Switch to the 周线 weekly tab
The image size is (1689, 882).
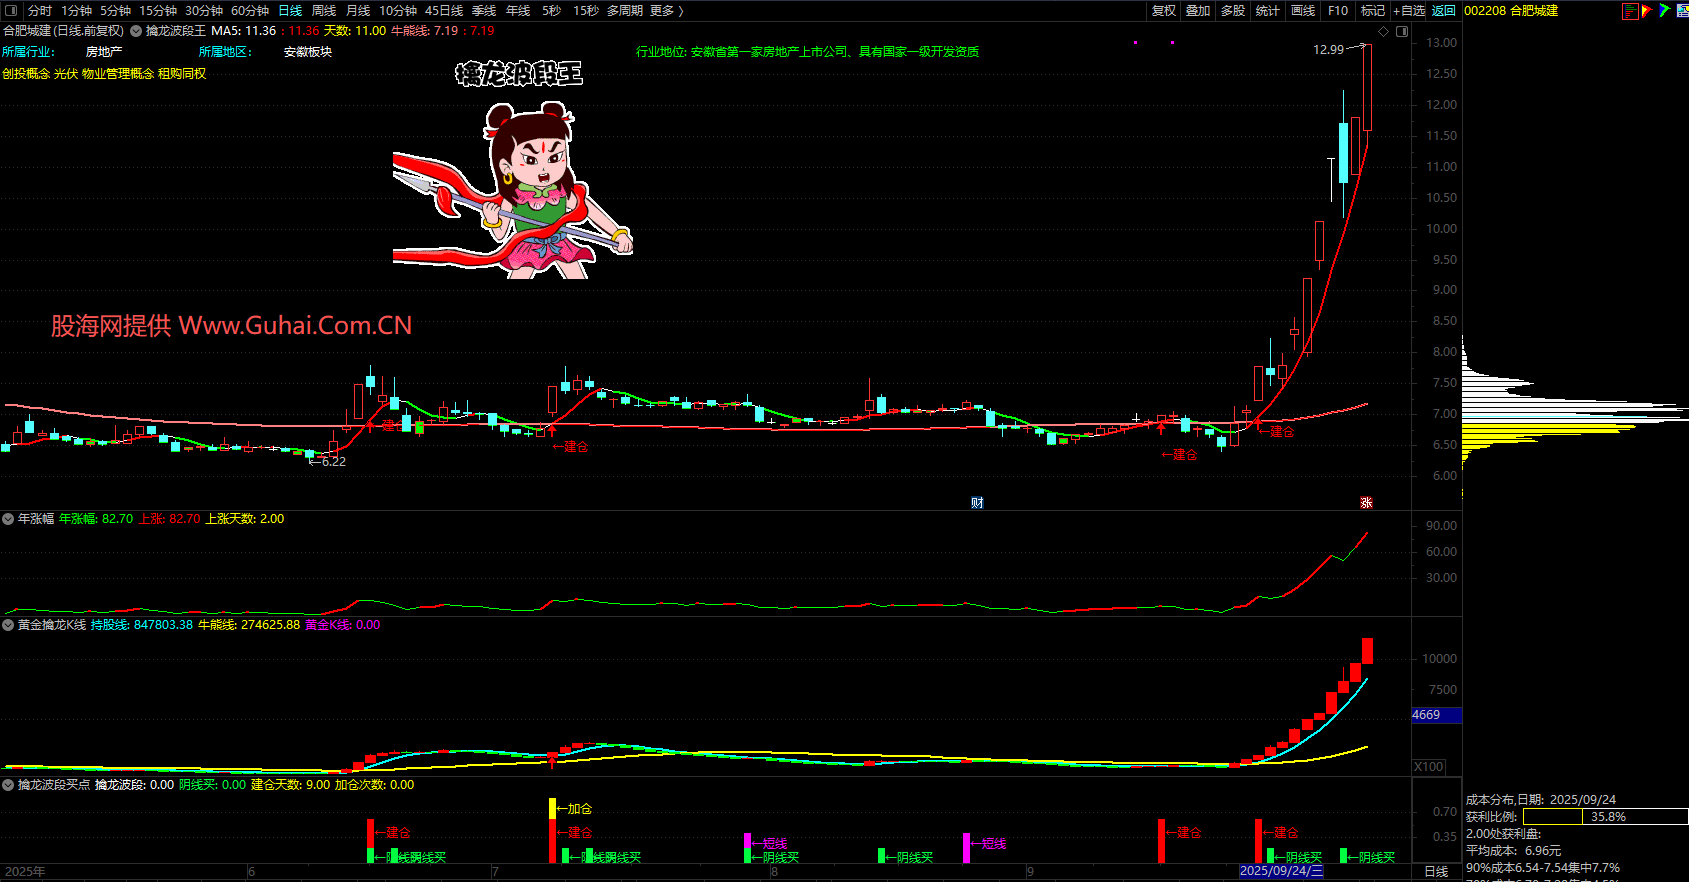pyautogui.click(x=324, y=11)
